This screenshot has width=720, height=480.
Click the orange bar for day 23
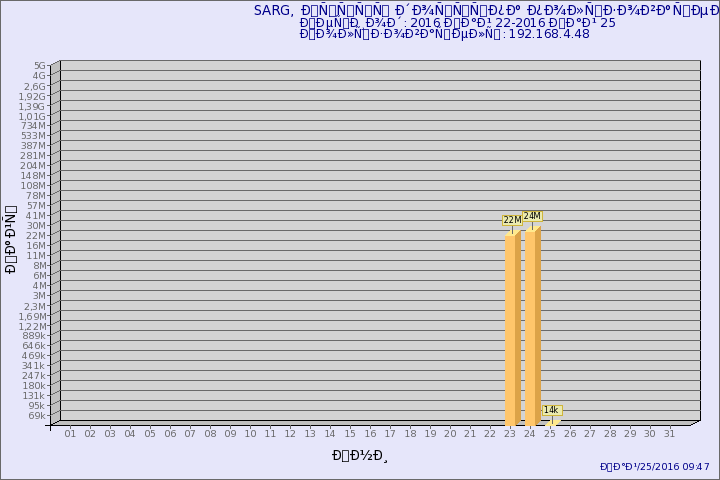tap(512, 330)
